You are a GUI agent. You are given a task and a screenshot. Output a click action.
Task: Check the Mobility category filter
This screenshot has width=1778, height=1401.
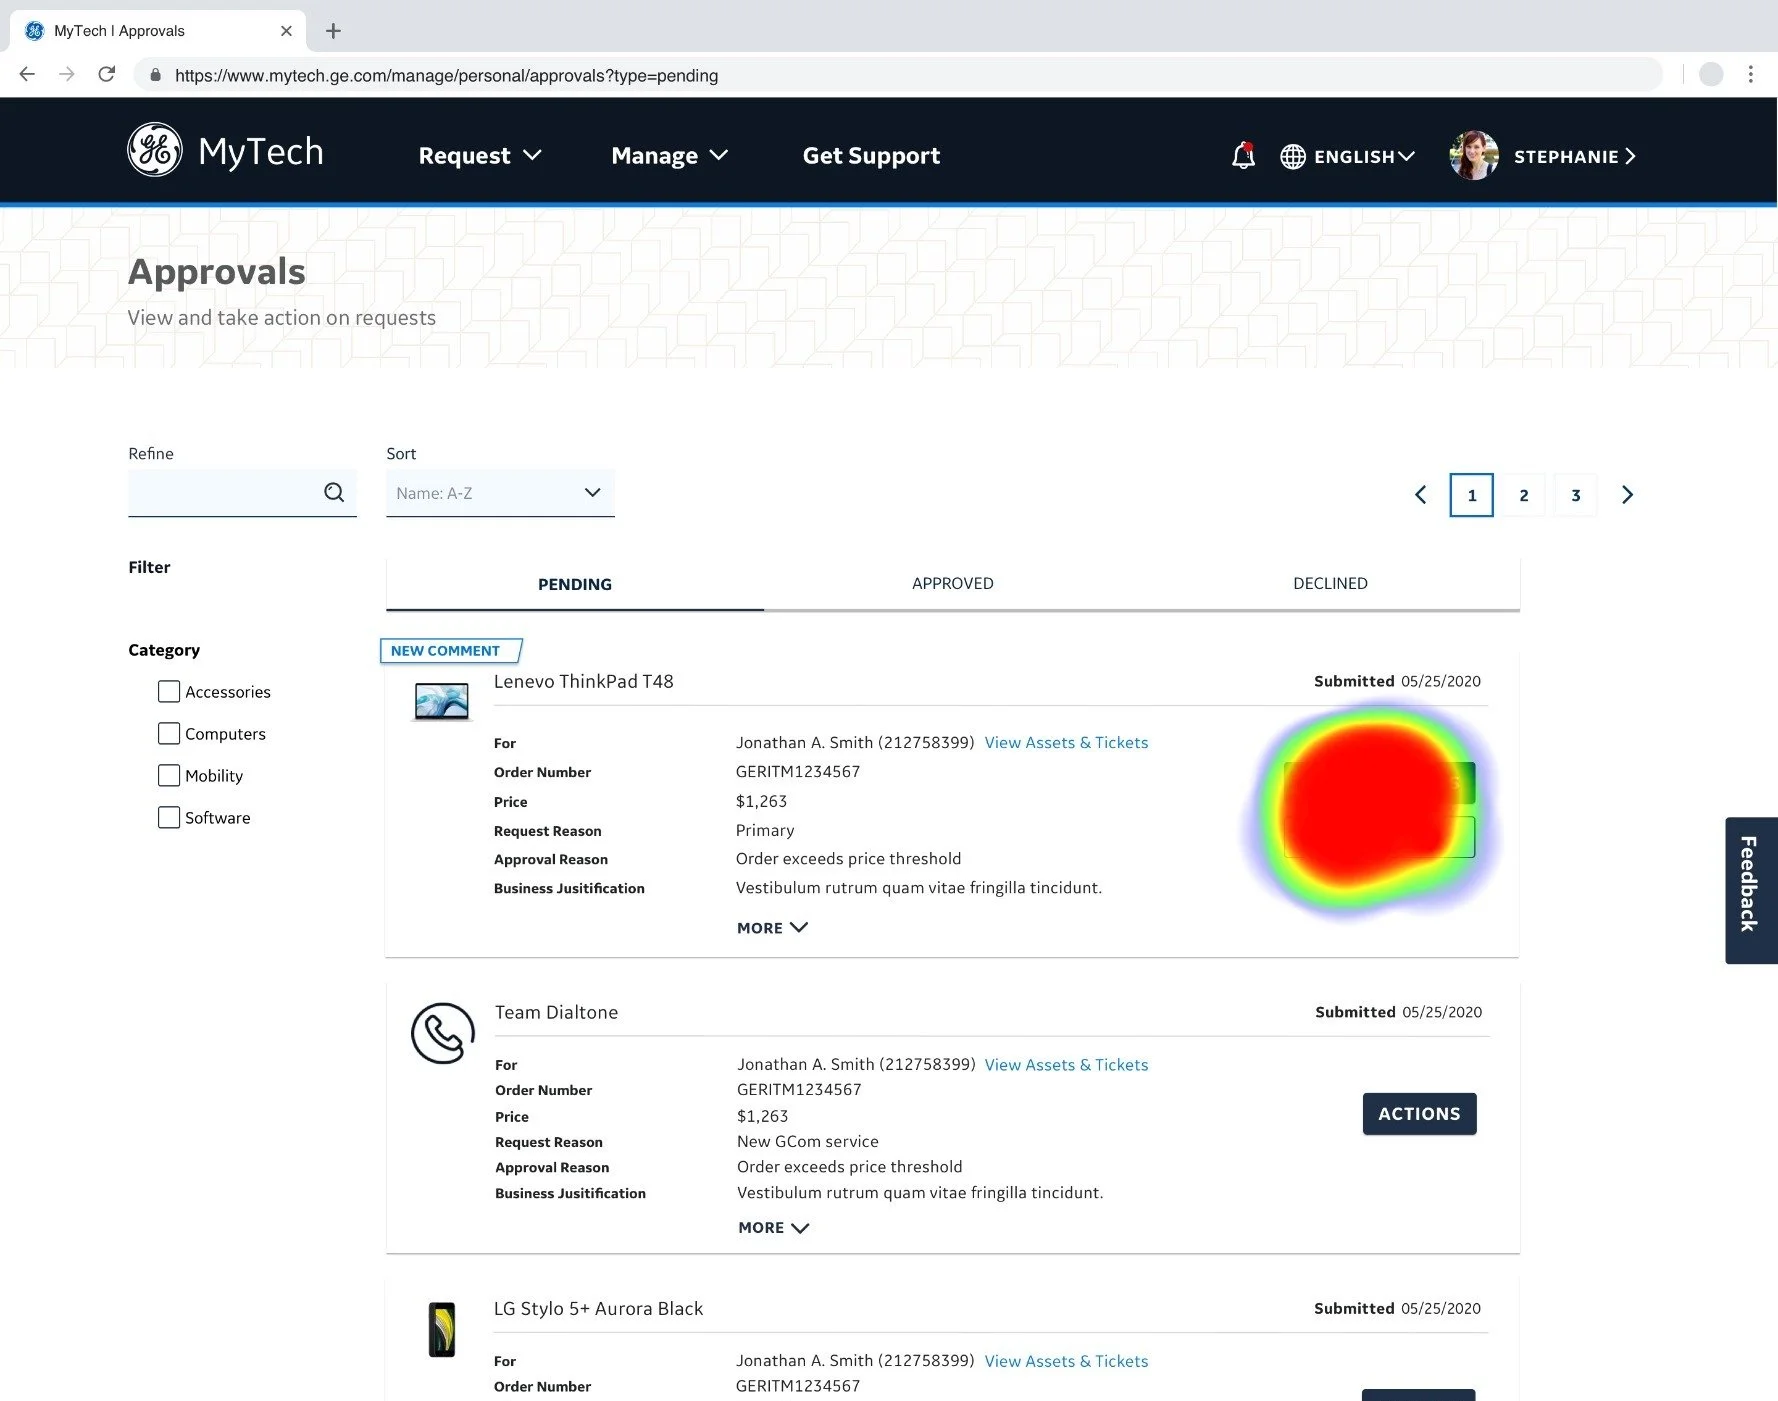pos(169,775)
